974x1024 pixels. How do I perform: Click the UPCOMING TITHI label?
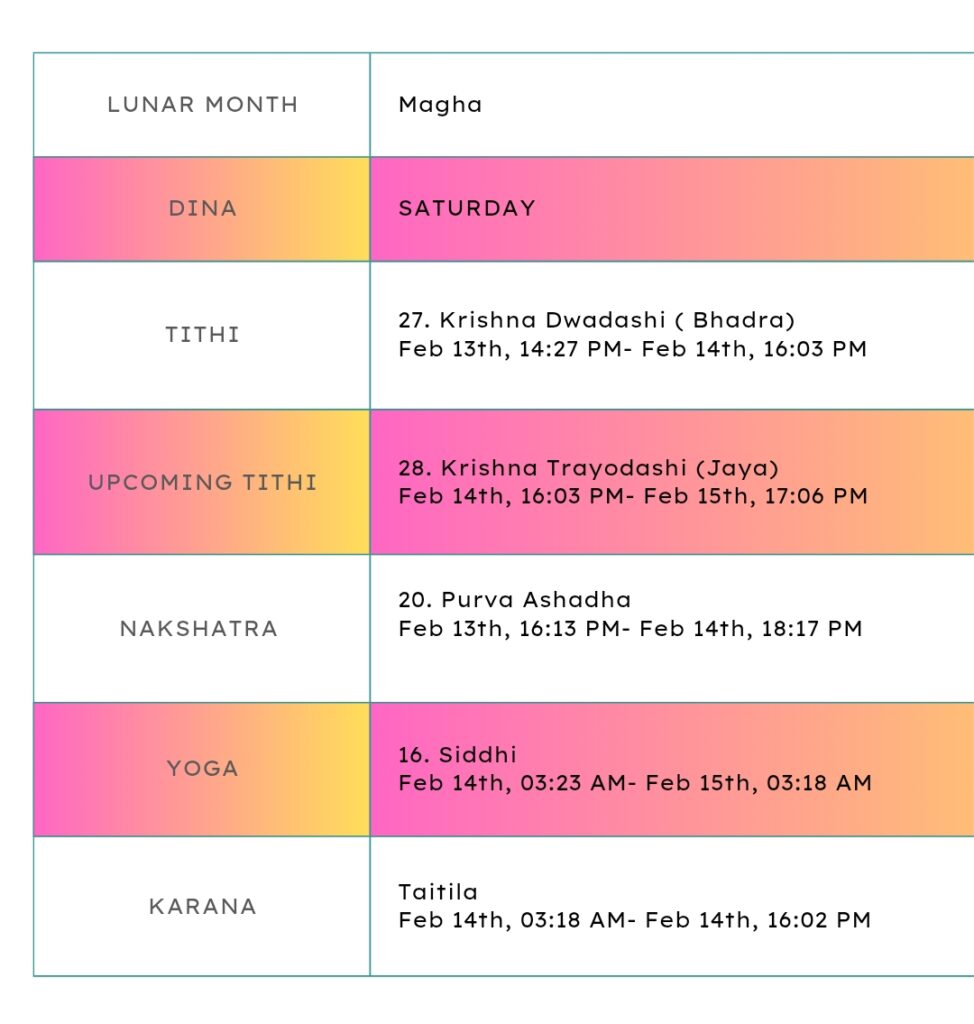pos(202,482)
